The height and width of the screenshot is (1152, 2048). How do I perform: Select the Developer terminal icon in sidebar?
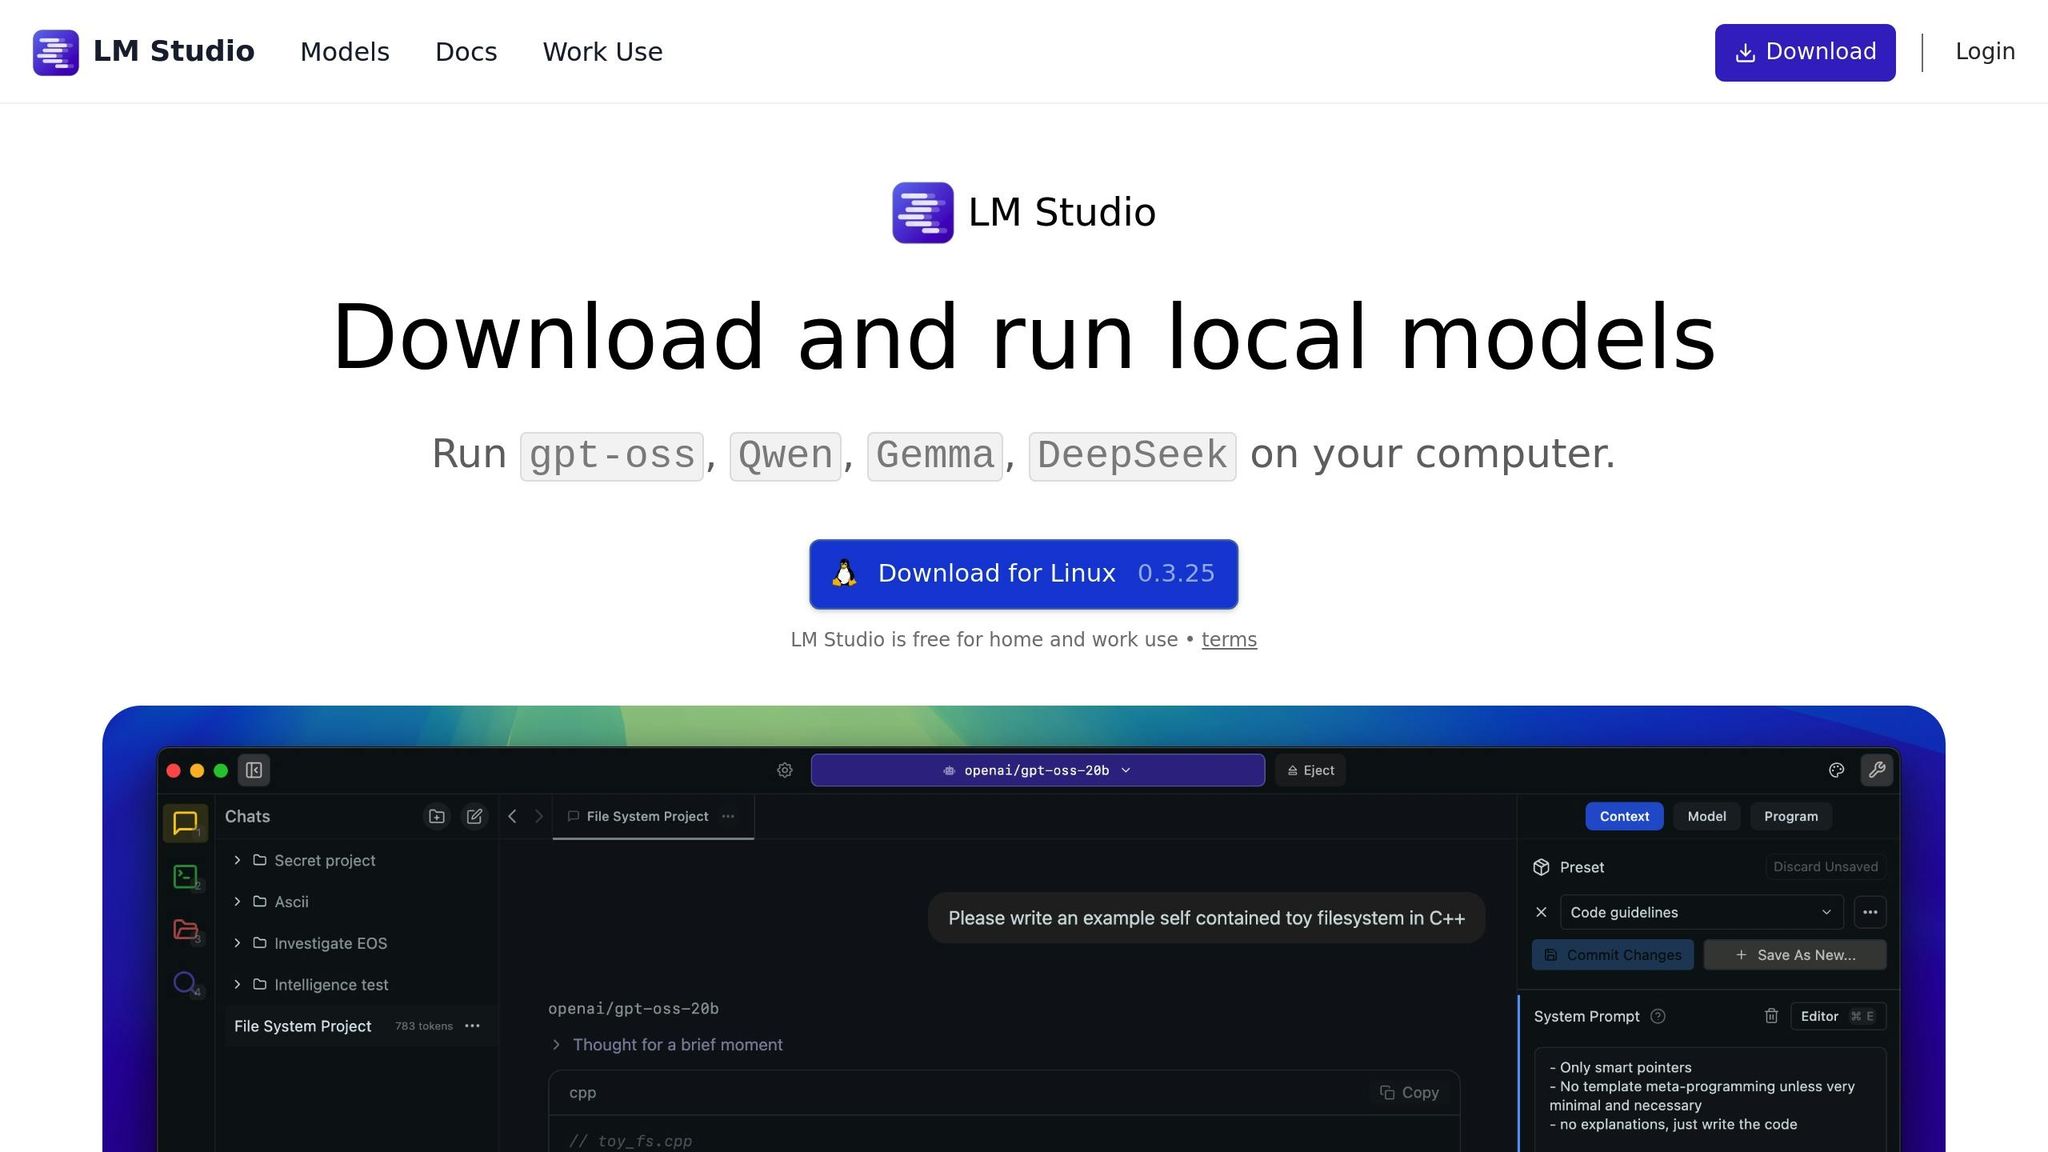(x=186, y=877)
